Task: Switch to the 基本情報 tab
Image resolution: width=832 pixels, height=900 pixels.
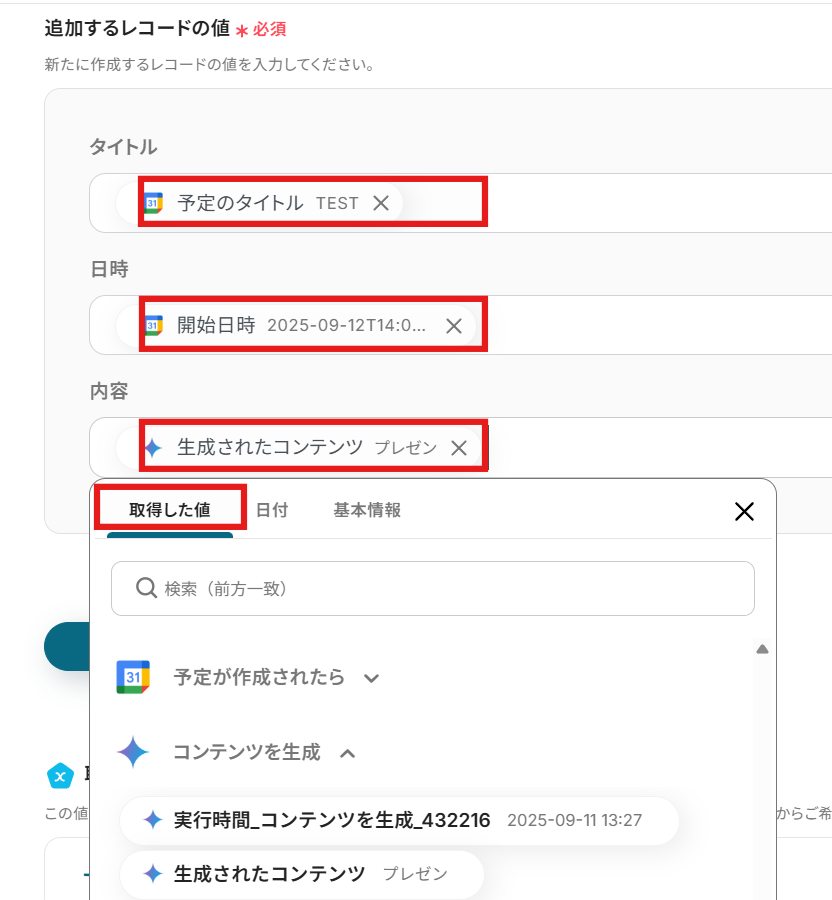Action: tap(367, 510)
